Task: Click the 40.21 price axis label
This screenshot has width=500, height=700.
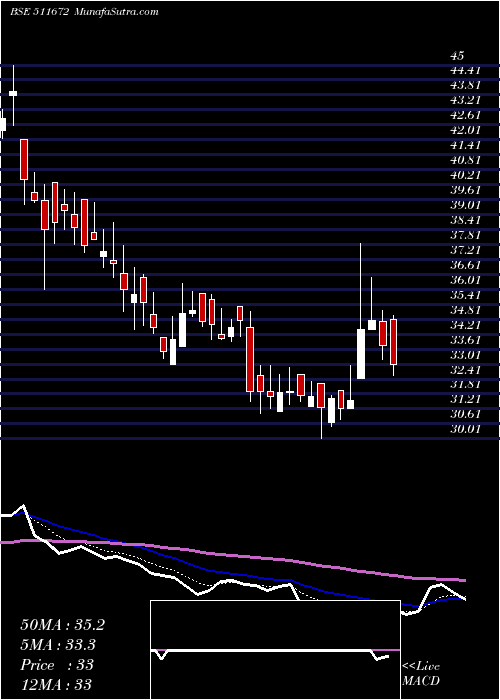Action: 465,175
